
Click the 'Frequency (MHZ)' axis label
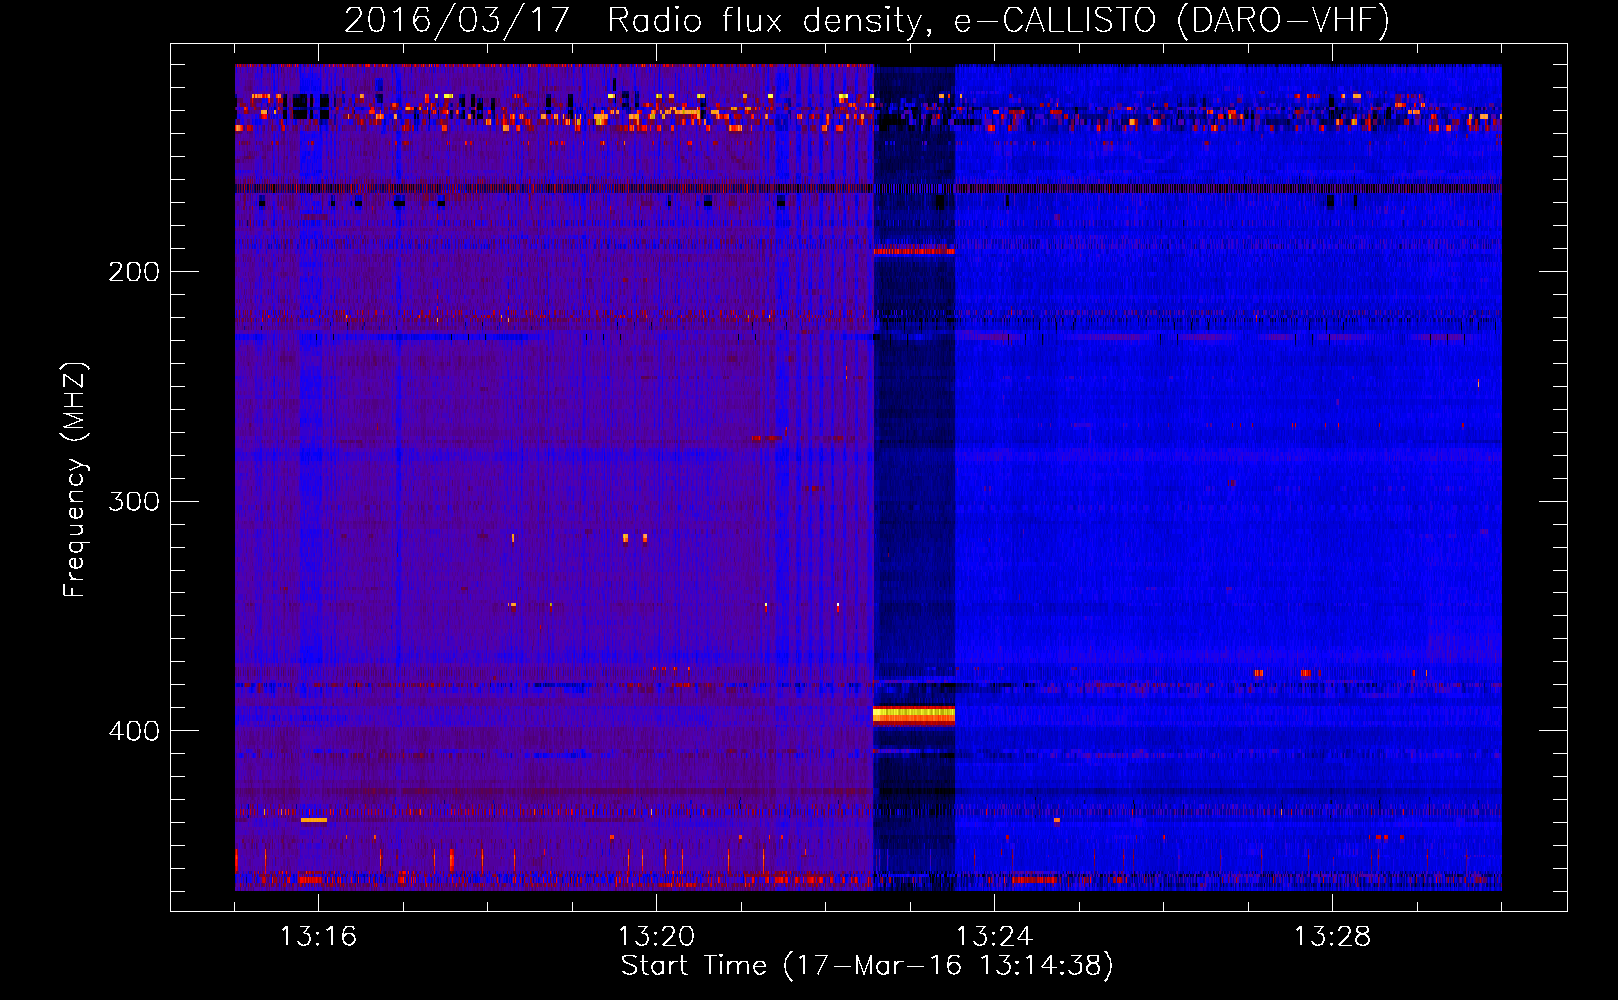tap(75, 480)
